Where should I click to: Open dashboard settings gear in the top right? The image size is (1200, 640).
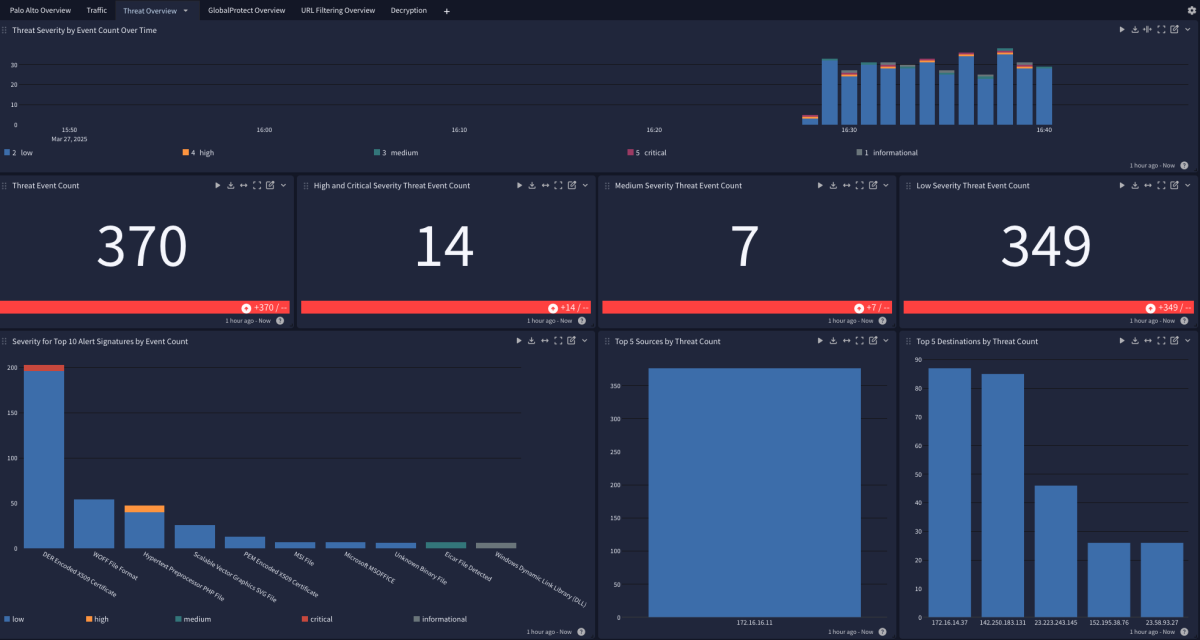[1190, 10]
